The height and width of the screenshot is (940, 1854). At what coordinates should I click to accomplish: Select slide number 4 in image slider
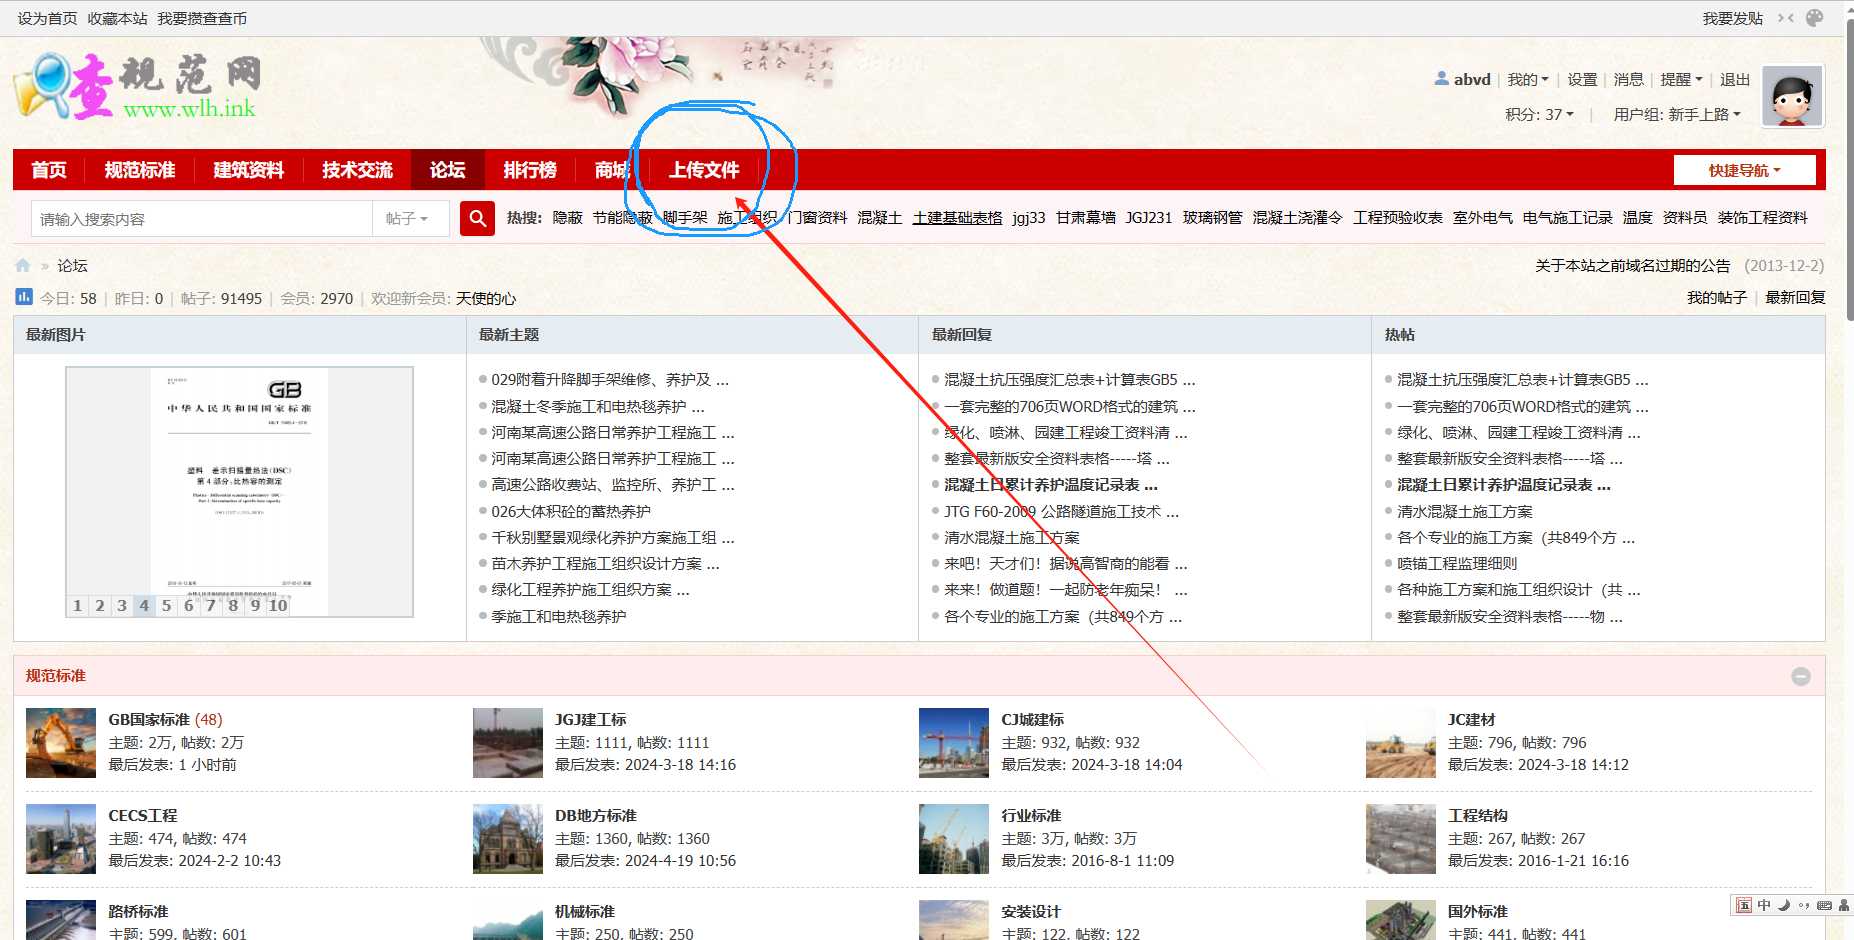[144, 605]
